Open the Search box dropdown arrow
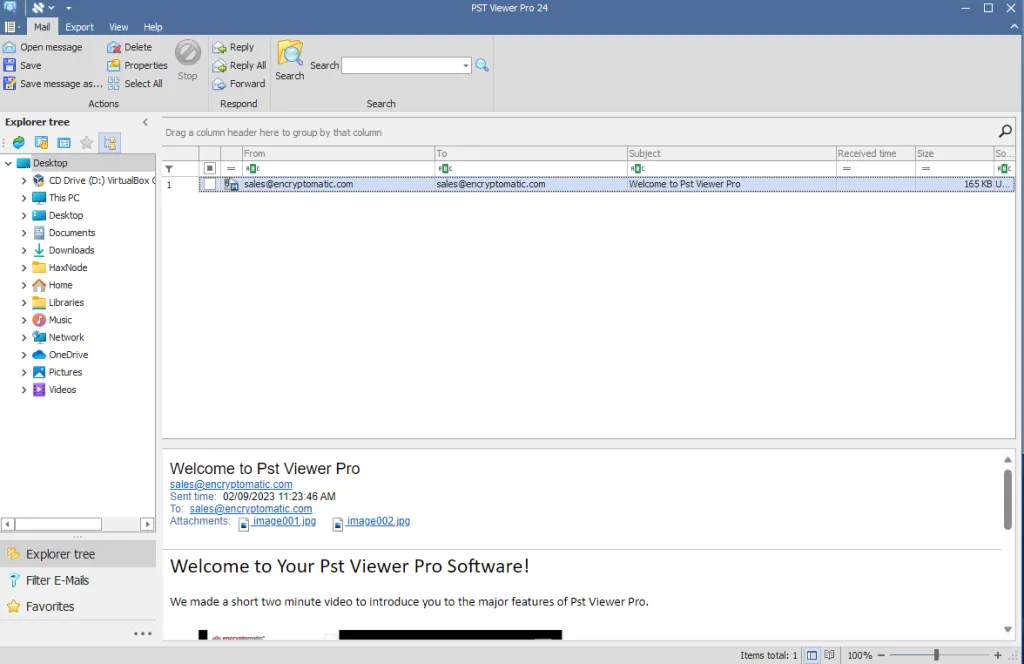 pyautogui.click(x=466, y=65)
